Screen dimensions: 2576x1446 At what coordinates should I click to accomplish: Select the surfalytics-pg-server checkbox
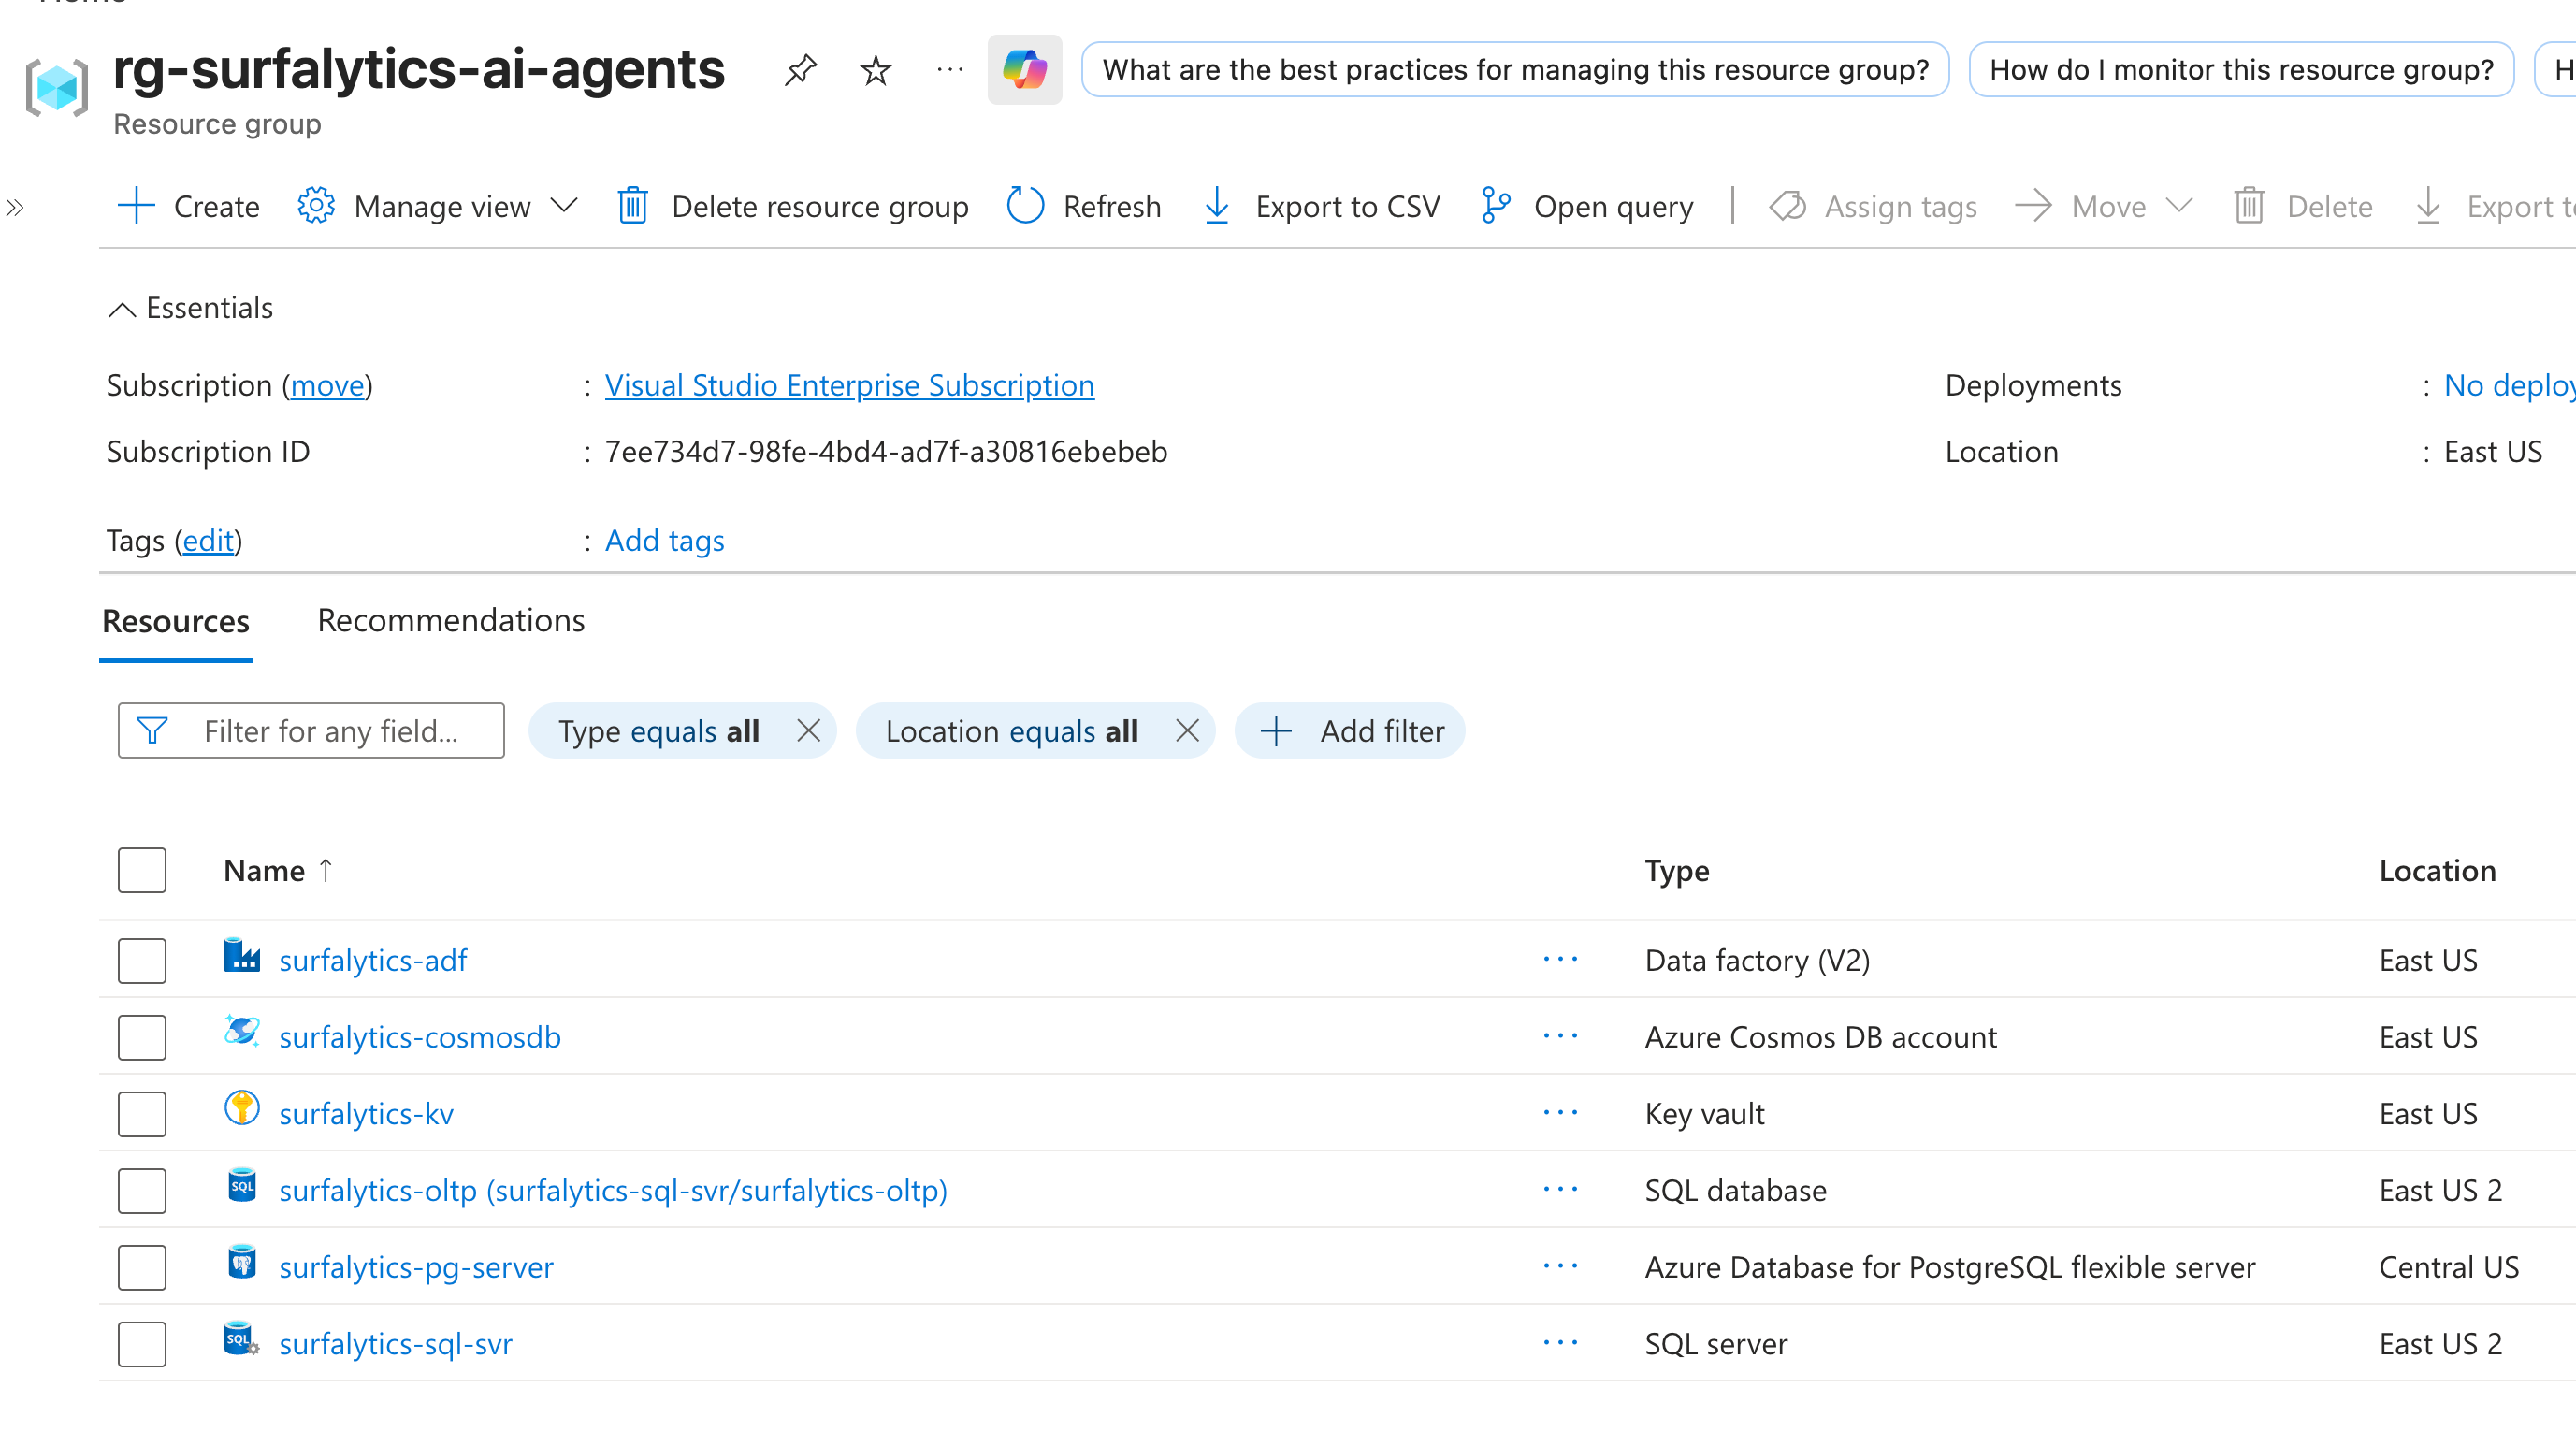tap(142, 1267)
